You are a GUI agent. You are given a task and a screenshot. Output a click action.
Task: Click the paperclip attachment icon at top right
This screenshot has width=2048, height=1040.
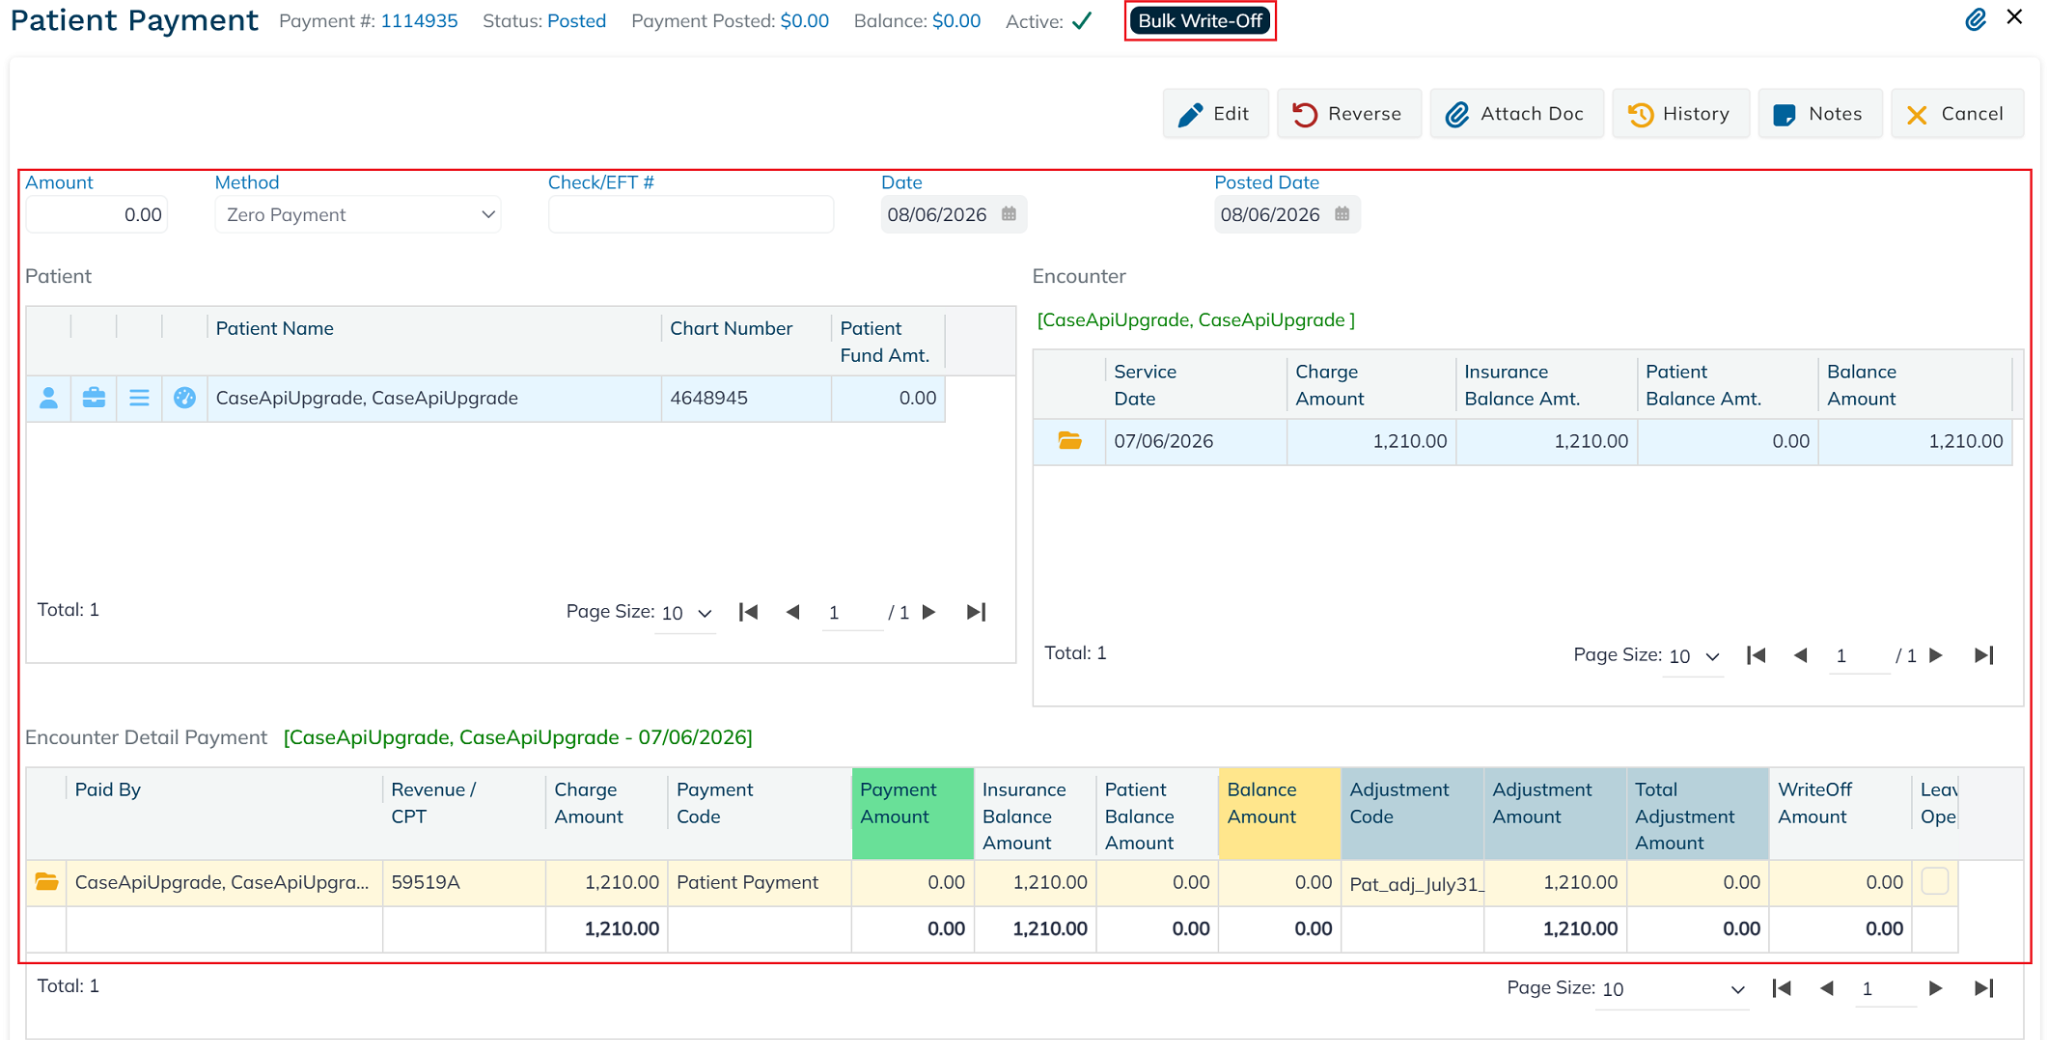click(x=1975, y=19)
